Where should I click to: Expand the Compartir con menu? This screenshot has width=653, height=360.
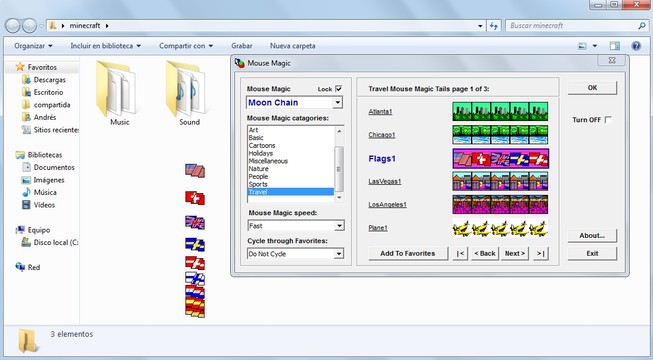[186, 46]
